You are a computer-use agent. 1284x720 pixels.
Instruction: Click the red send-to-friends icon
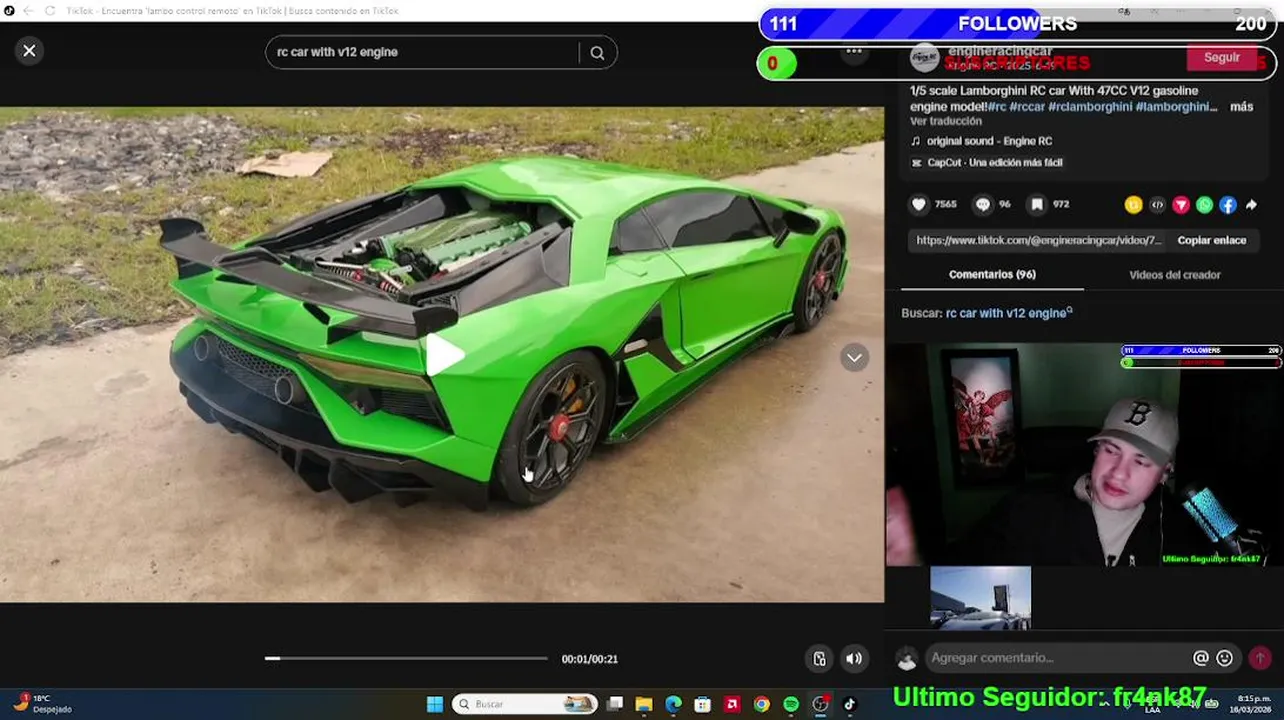[1181, 205]
